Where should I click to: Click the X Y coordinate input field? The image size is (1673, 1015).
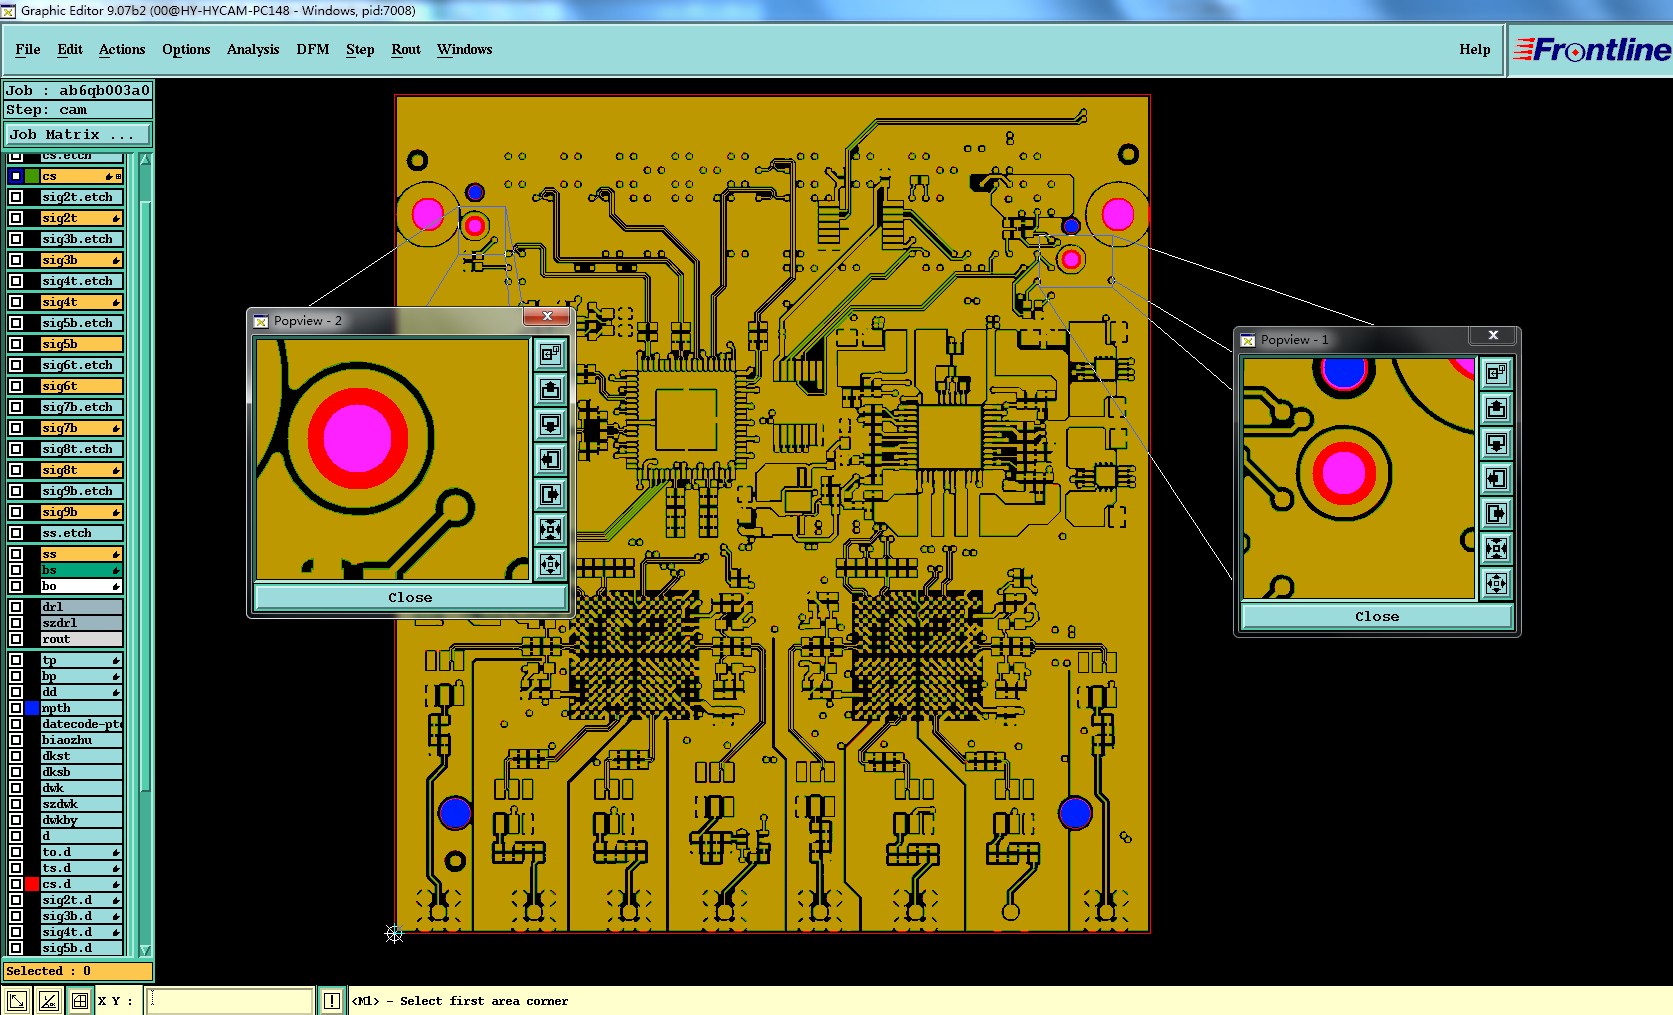coord(230,1000)
